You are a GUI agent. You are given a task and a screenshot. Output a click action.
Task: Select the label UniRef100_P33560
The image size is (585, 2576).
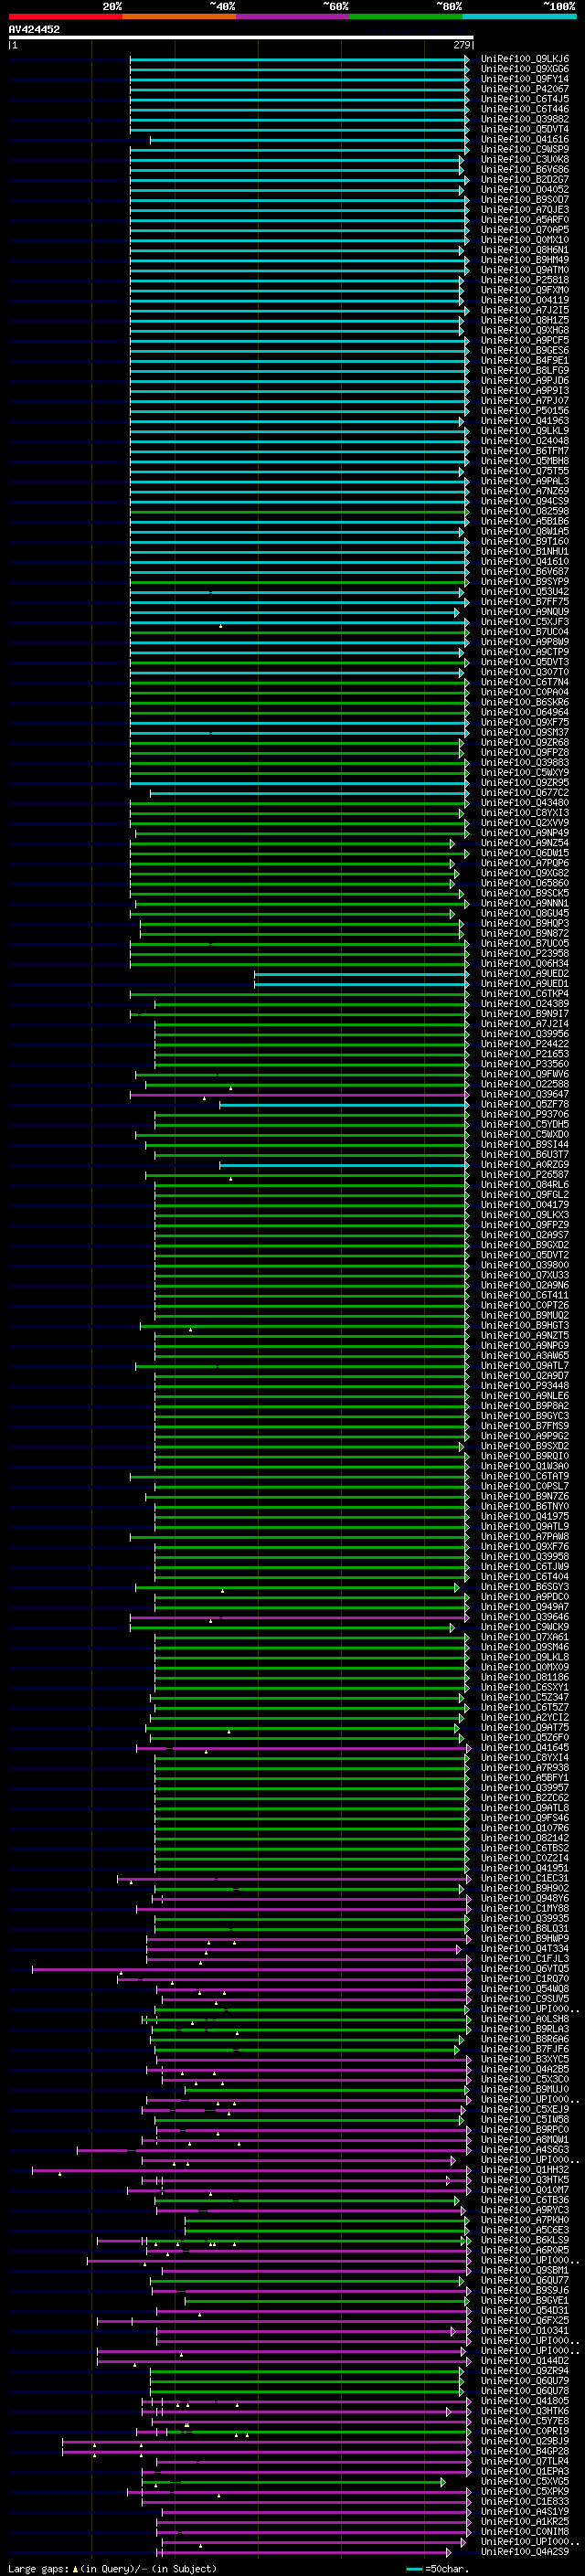pyautogui.click(x=525, y=1064)
